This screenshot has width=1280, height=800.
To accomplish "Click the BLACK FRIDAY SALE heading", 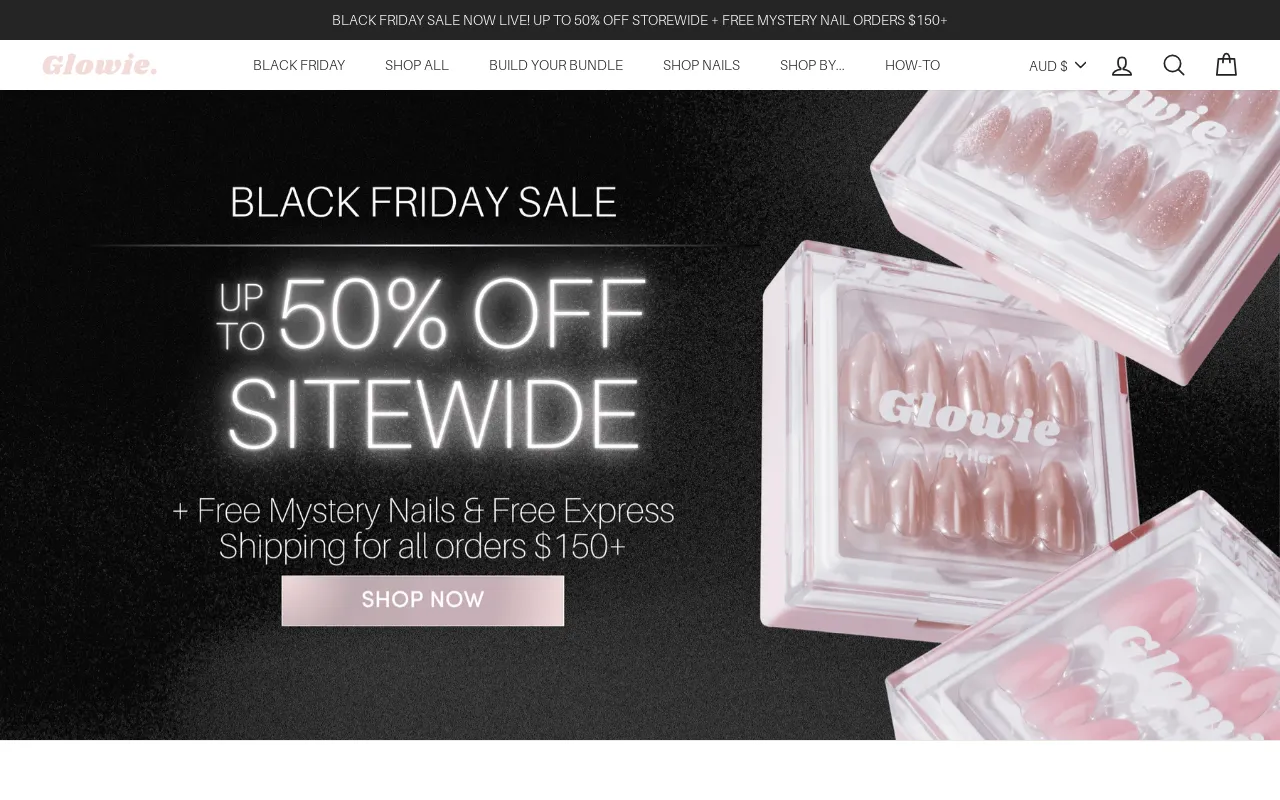I will pyautogui.click(x=423, y=202).
